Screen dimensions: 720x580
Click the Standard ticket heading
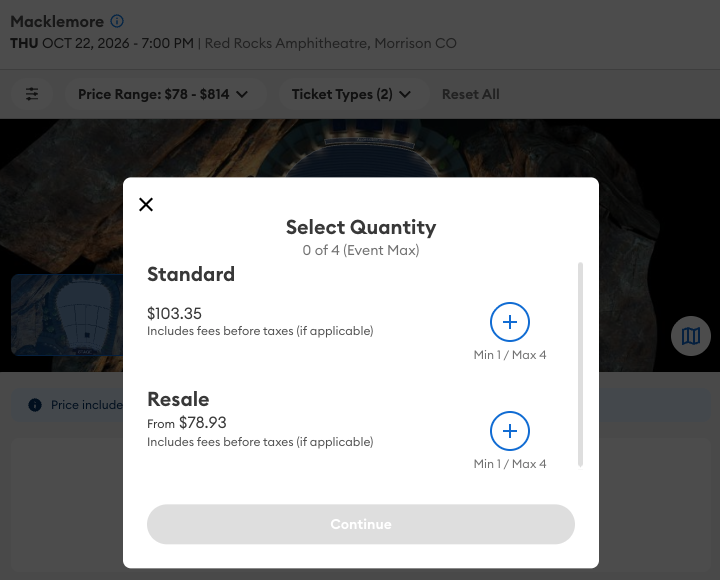coord(191,274)
